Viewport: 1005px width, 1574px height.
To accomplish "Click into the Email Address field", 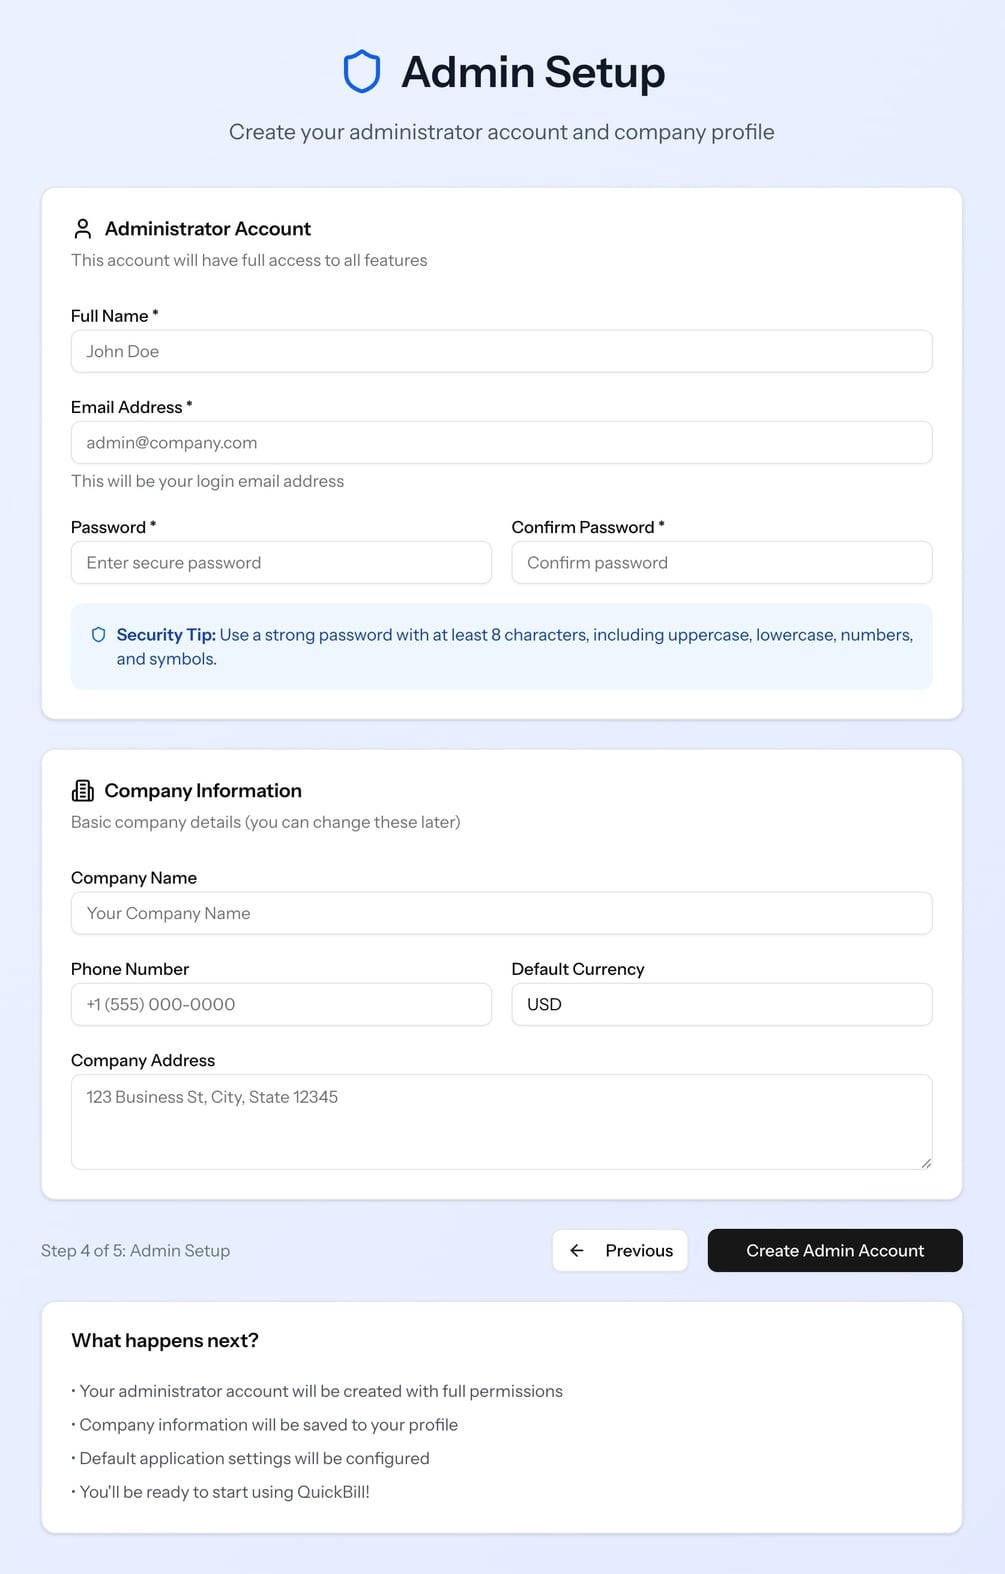I will click(501, 443).
